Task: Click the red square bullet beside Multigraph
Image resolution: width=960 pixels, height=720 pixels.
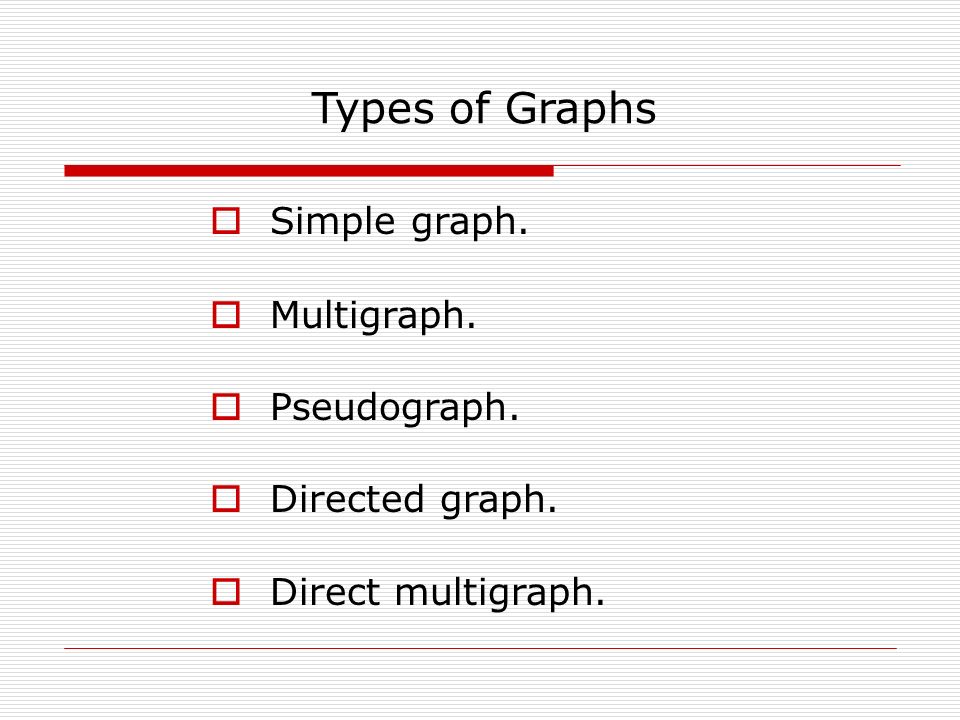Action: pyautogui.click(x=226, y=315)
